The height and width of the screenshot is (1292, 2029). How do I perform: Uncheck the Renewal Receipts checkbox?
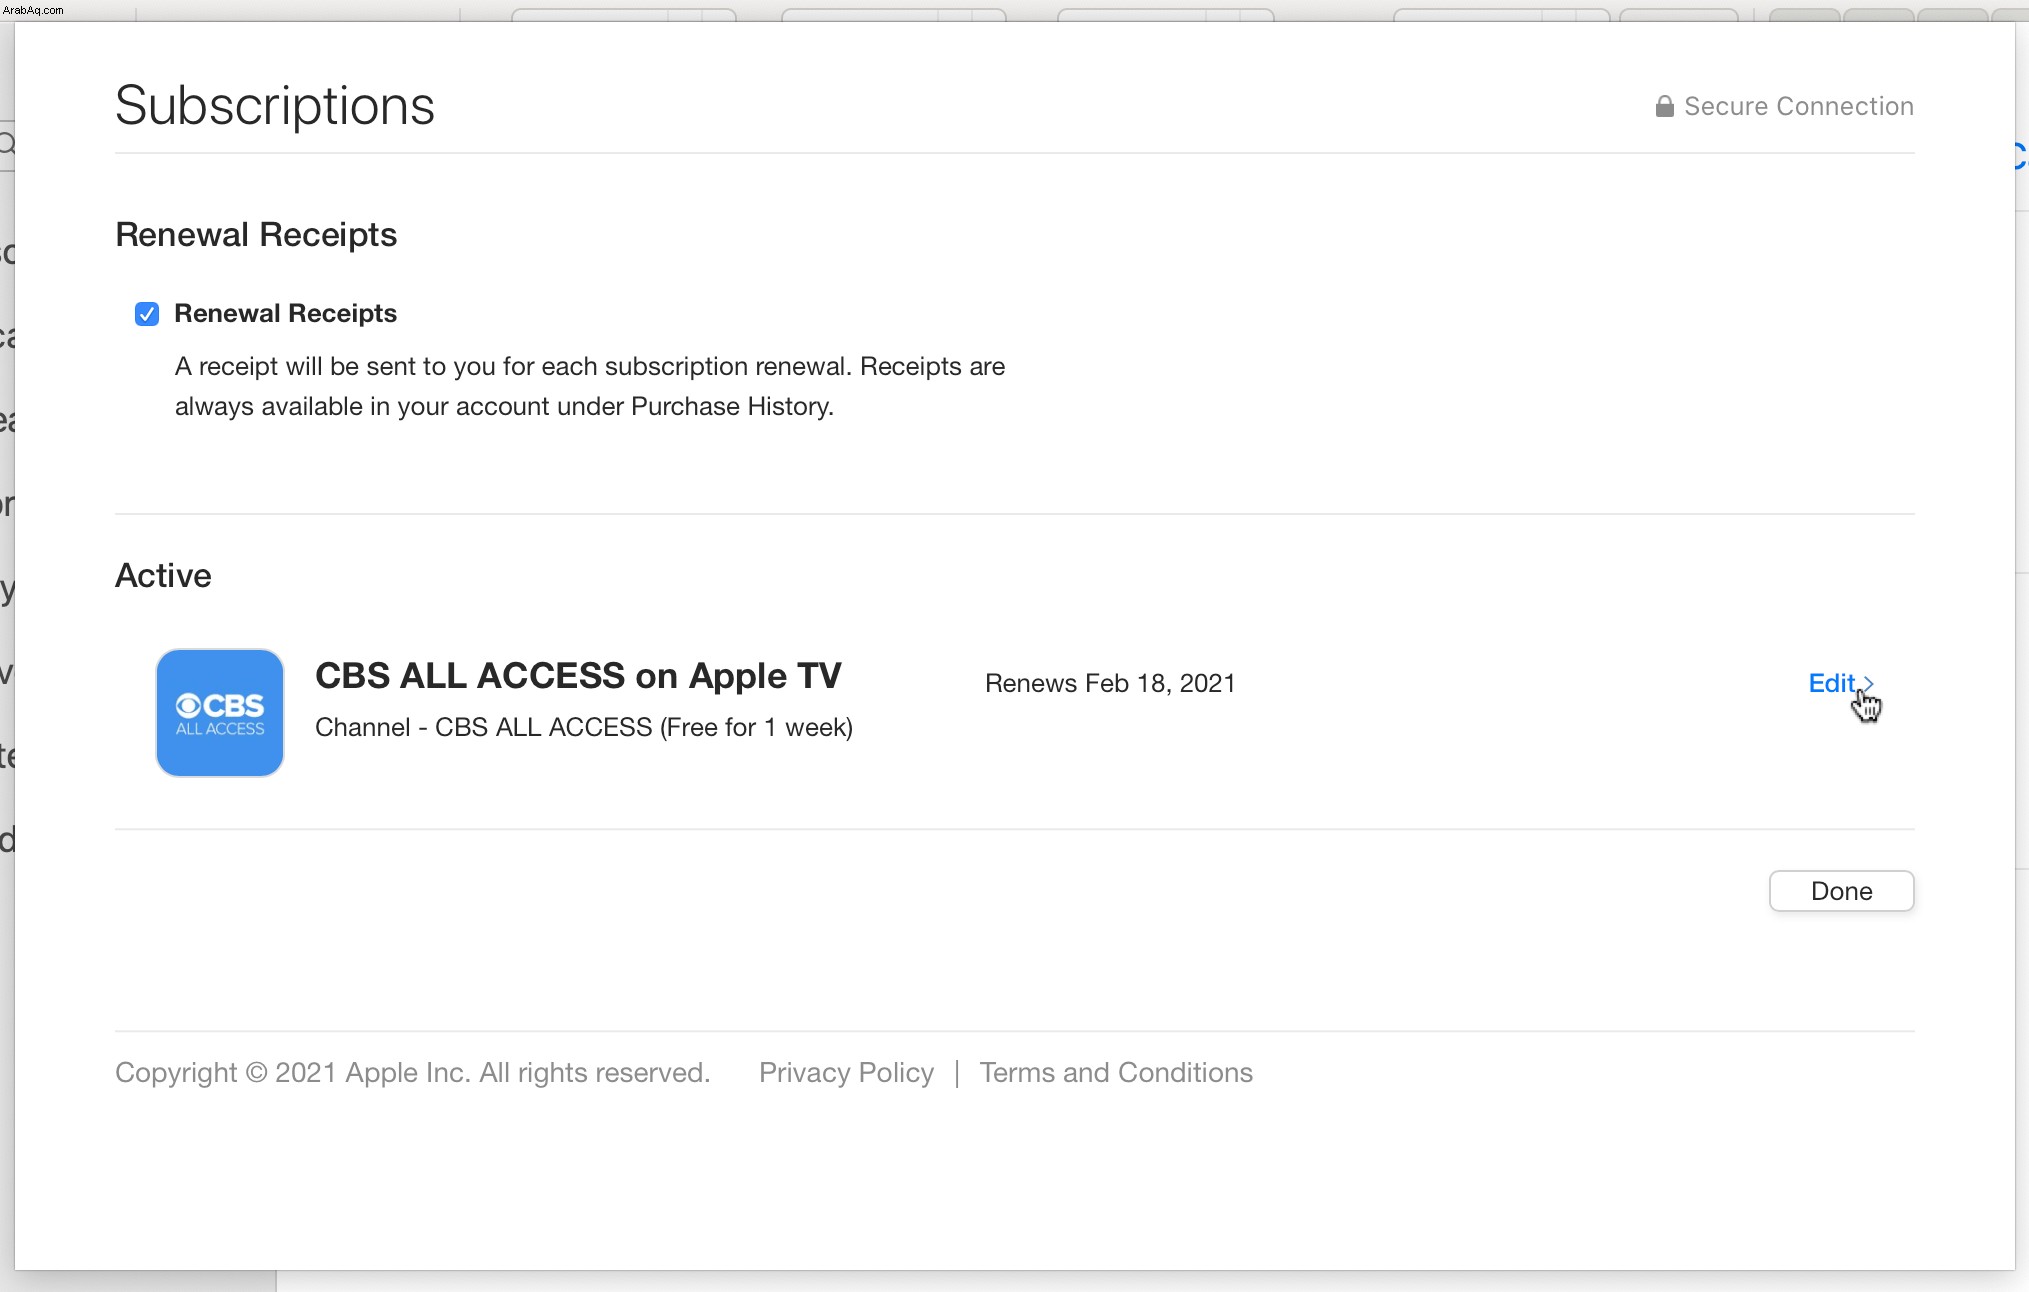(x=147, y=314)
